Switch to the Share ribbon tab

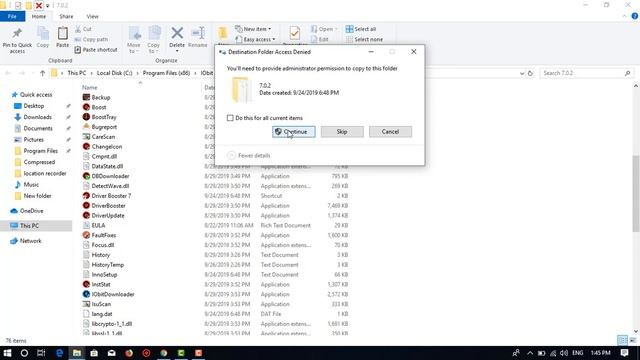tap(66, 16)
